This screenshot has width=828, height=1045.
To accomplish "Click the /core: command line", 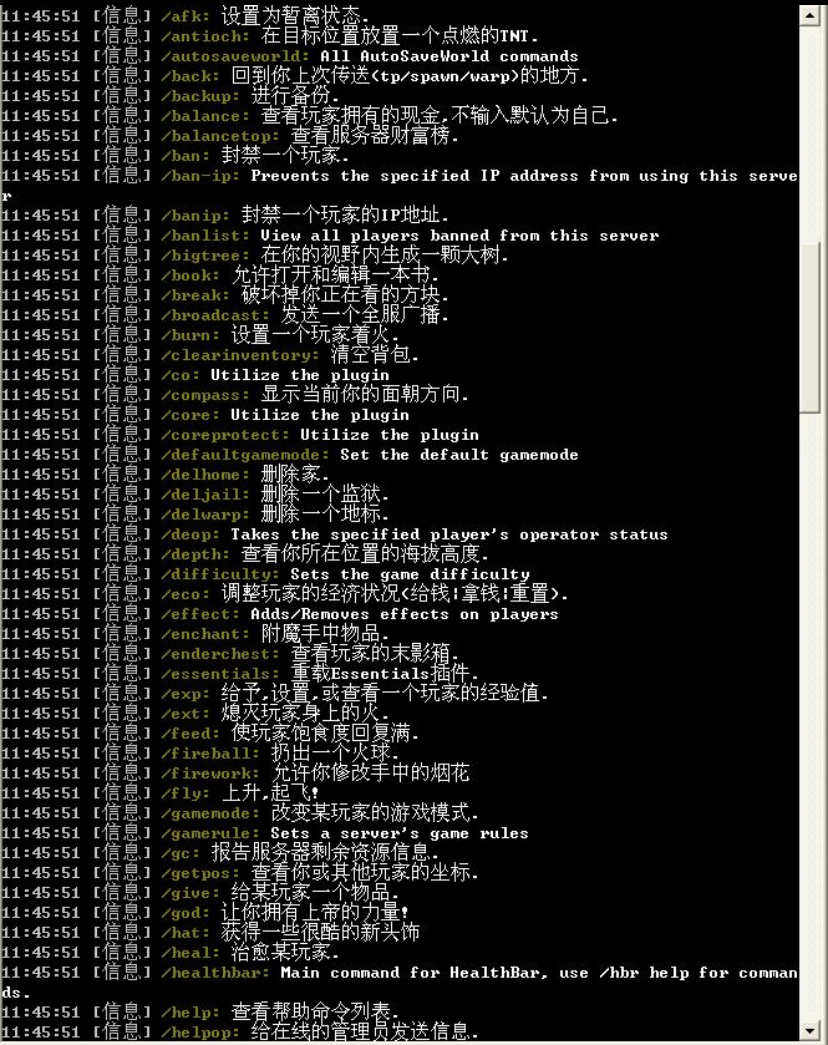I will tap(205, 415).
